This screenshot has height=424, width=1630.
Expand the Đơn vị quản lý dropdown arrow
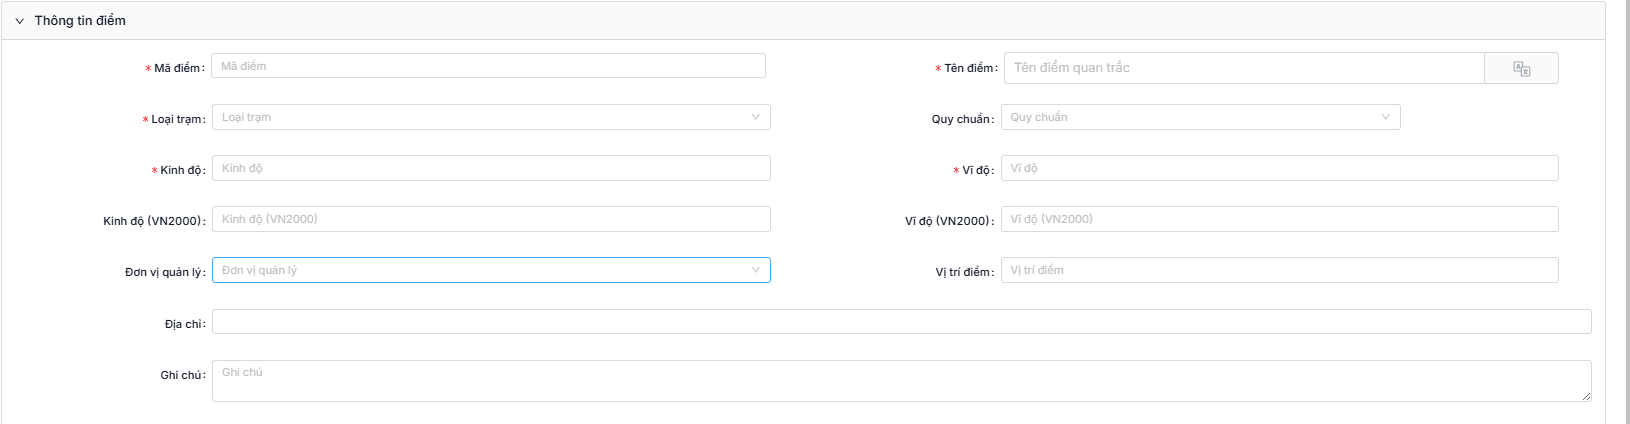tap(756, 270)
